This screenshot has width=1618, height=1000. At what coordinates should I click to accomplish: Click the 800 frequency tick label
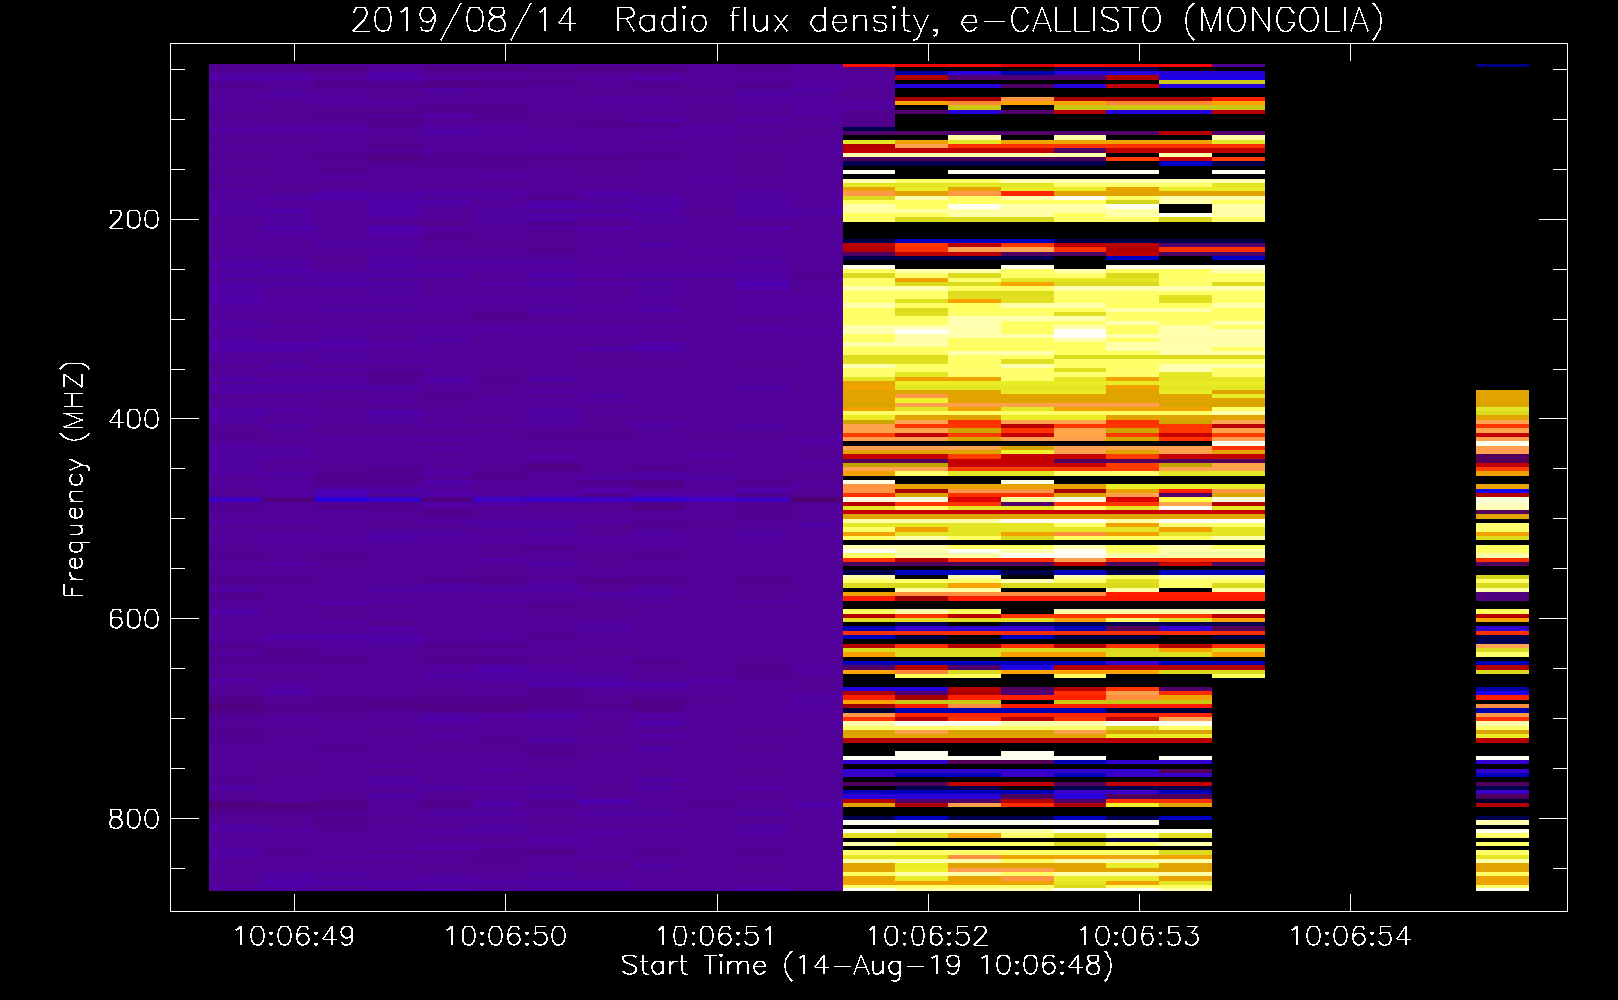134,819
